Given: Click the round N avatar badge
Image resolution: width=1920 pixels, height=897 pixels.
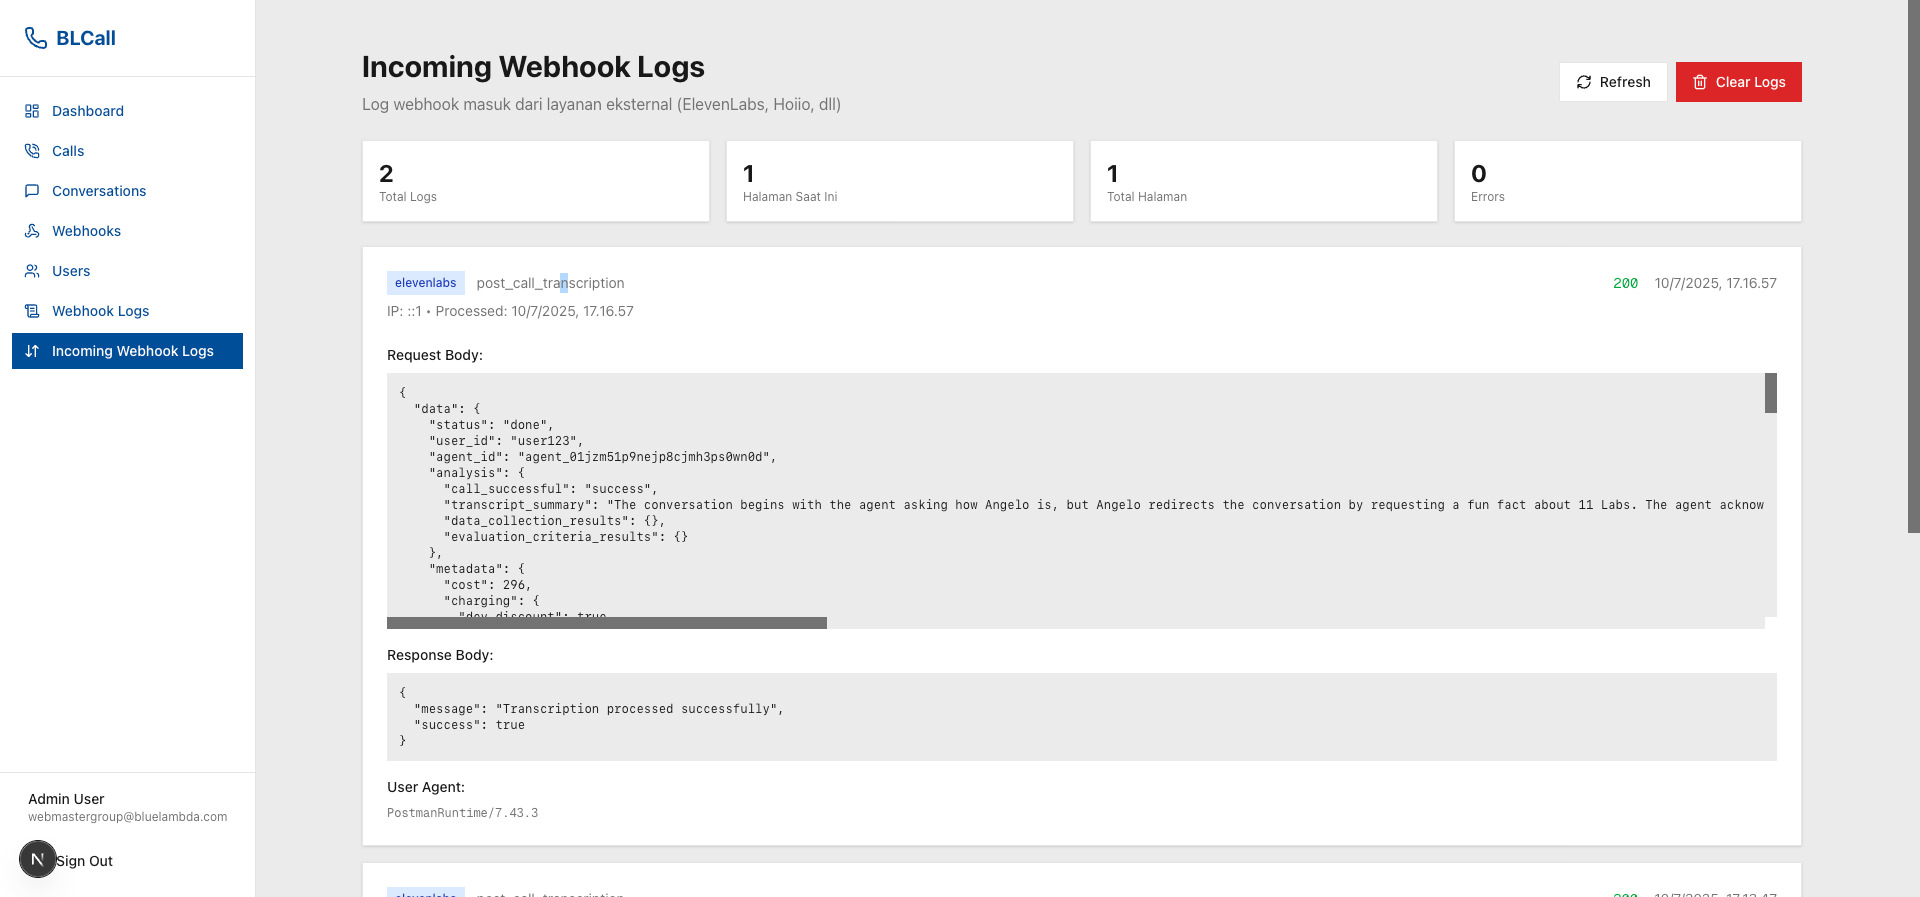Looking at the screenshot, I should [x=38, y=859].
